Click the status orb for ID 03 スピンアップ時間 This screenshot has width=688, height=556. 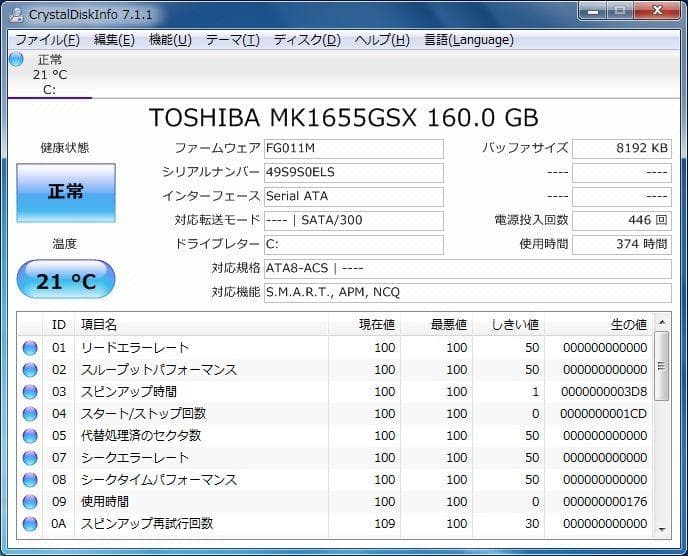point(30,392)
